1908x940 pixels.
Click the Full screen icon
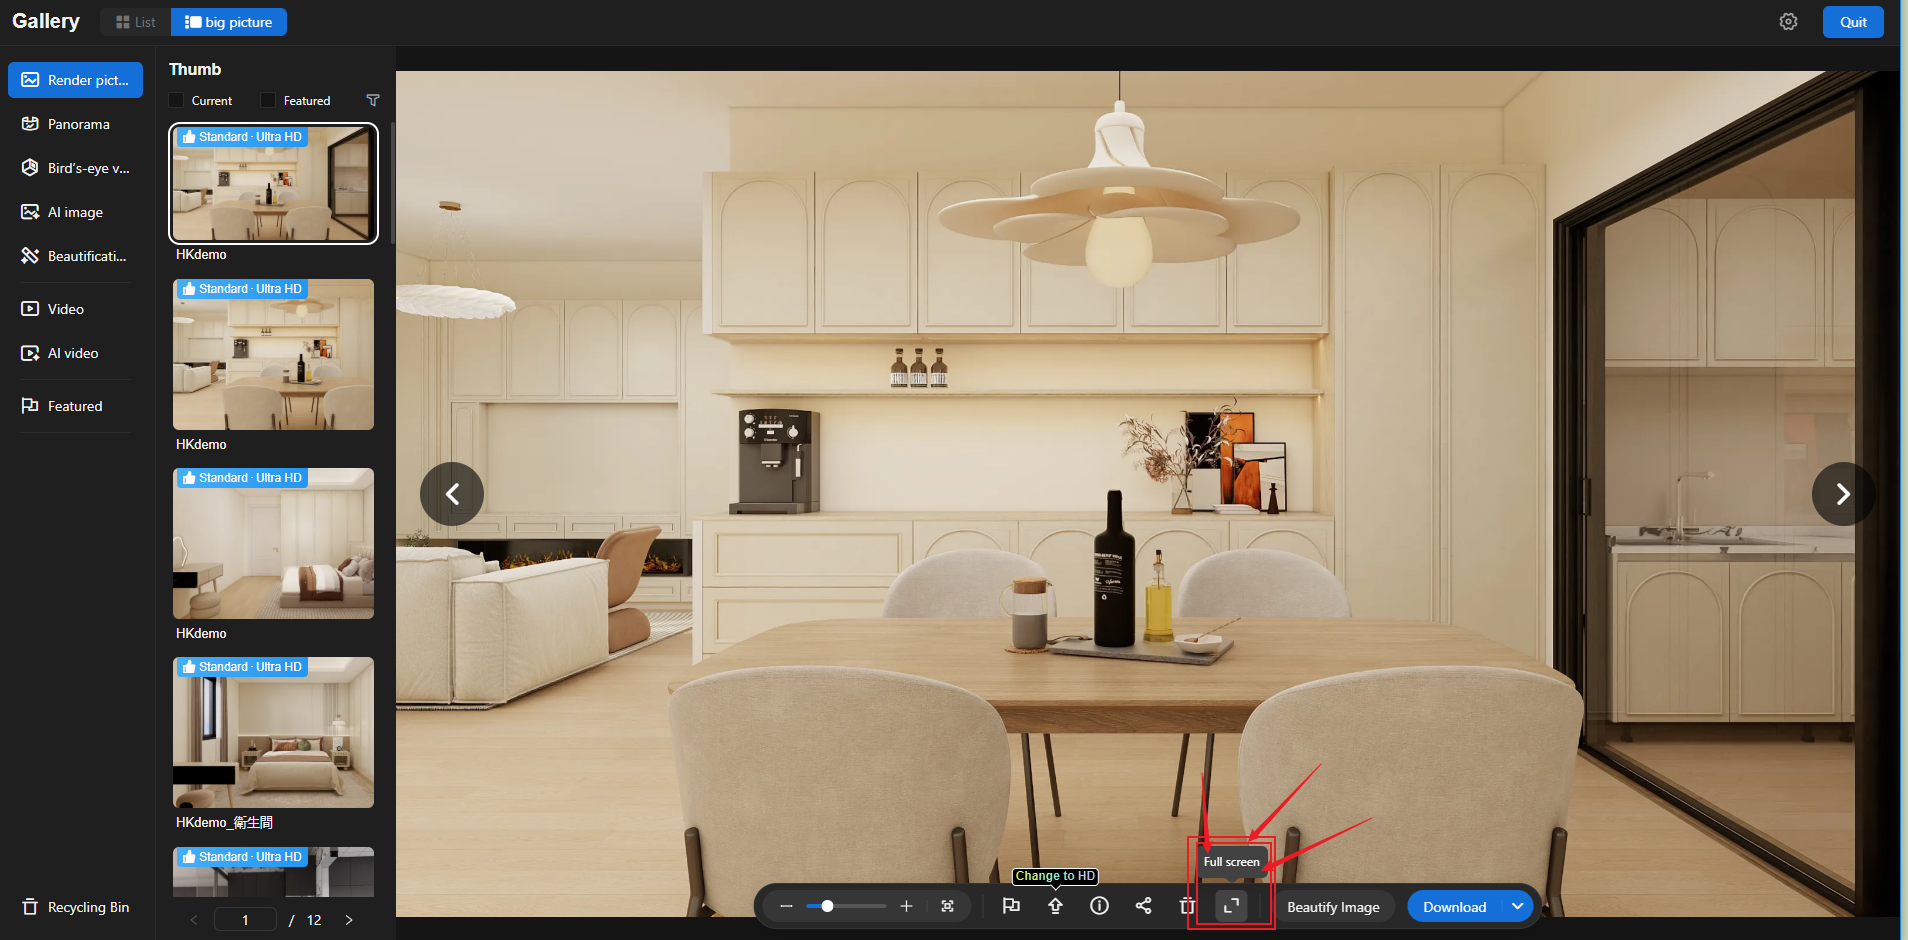(x=1231, y=906)
